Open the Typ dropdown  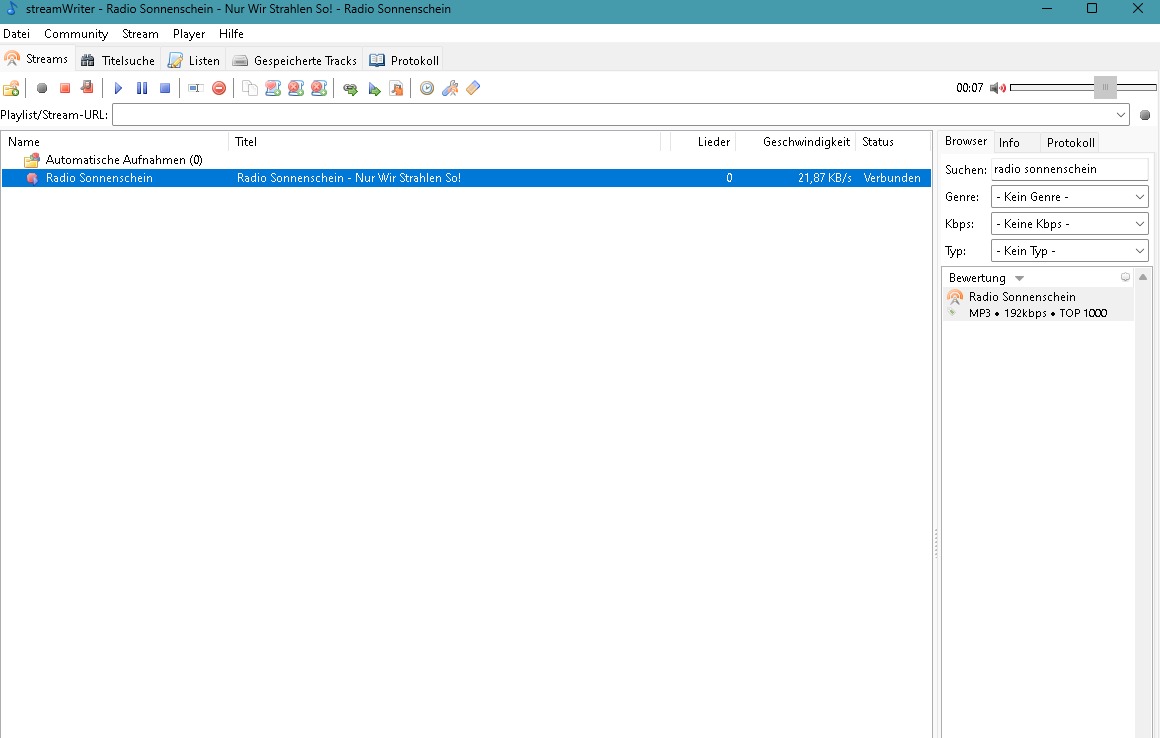1069,251
